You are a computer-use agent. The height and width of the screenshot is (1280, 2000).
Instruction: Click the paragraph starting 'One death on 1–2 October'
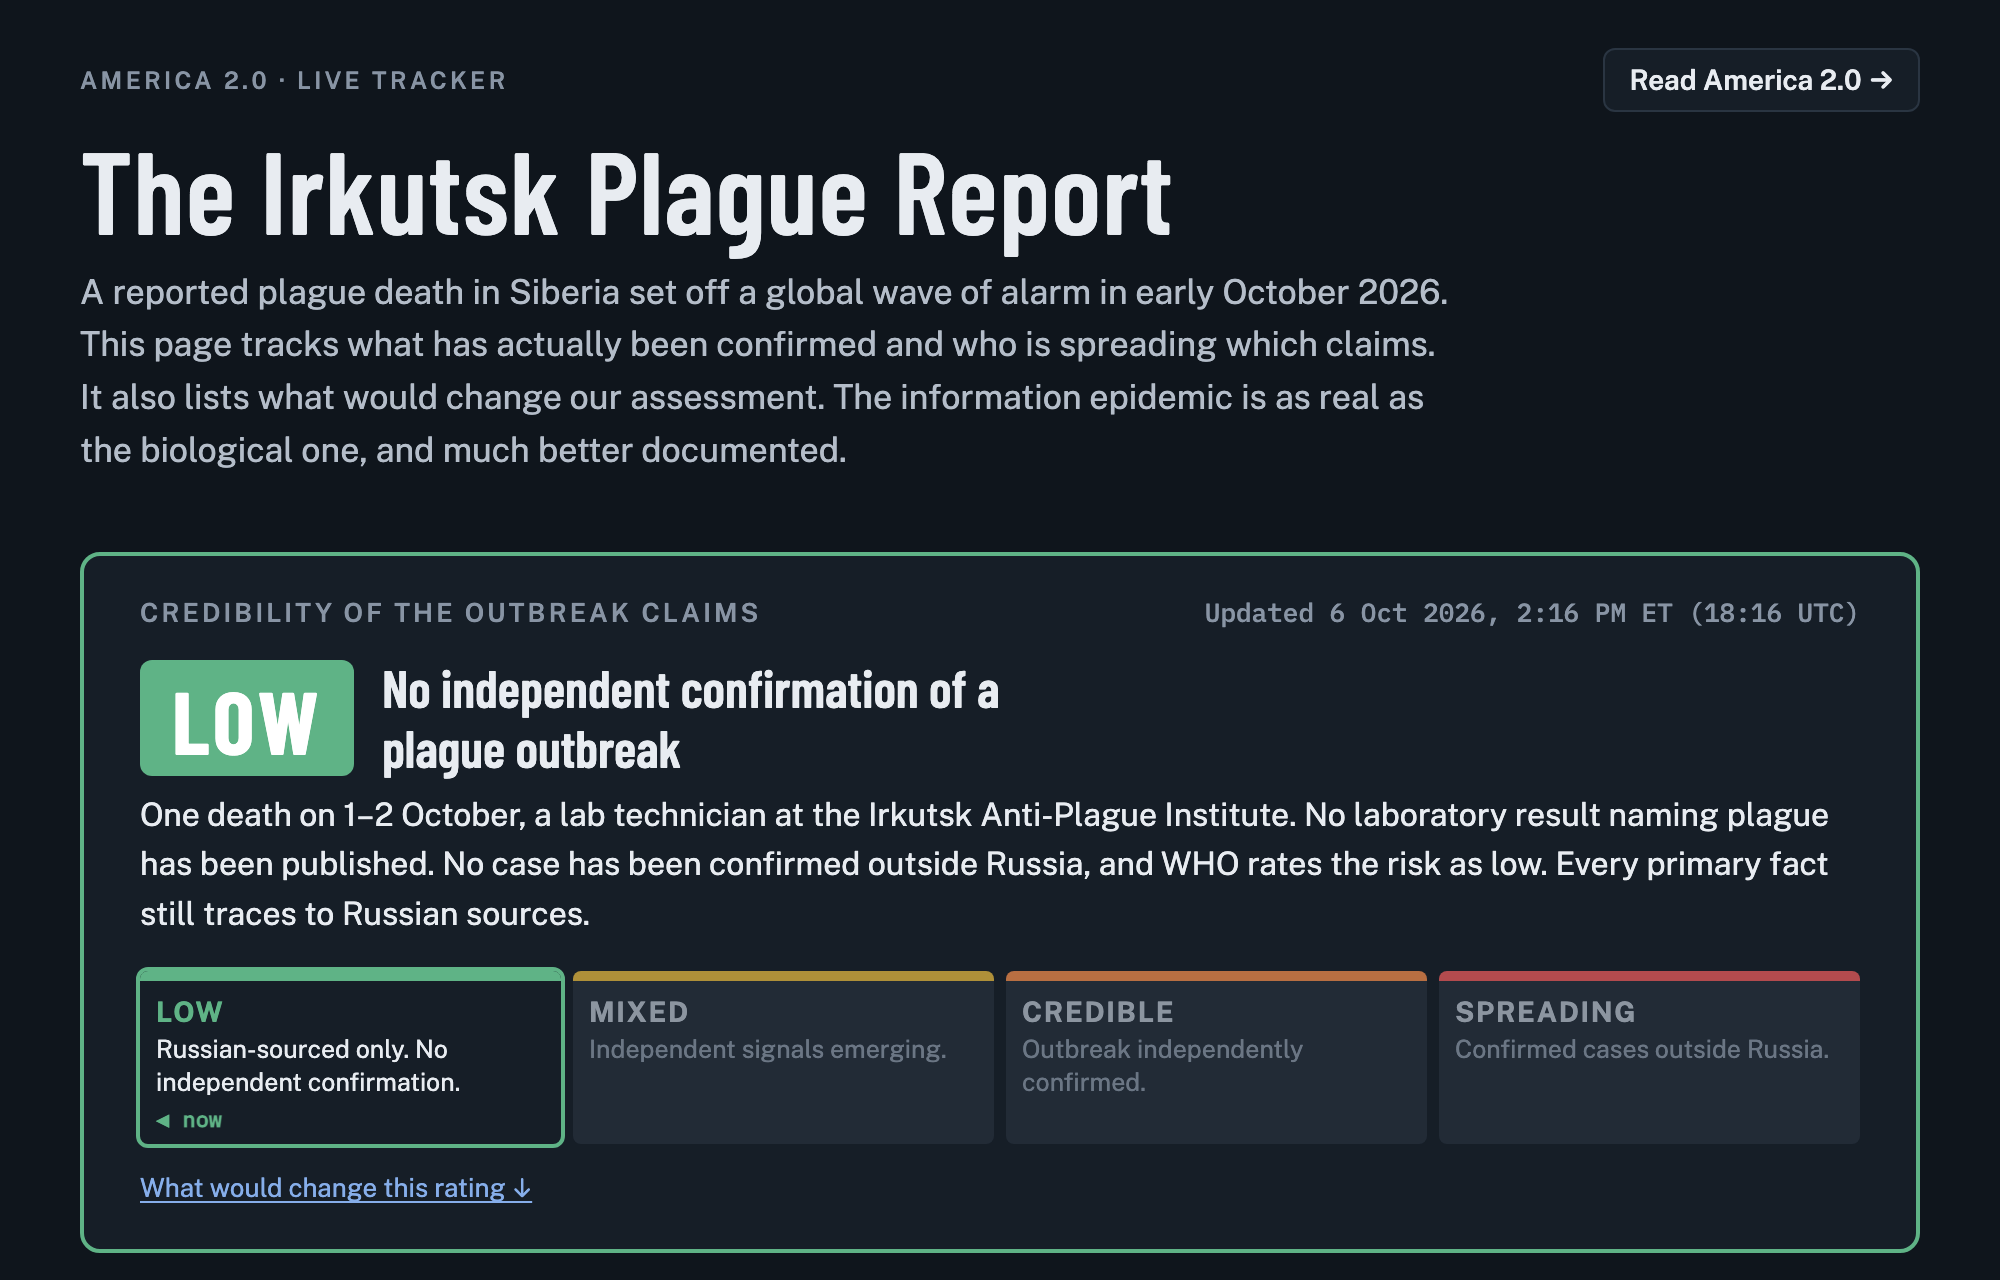pos(985,864)
